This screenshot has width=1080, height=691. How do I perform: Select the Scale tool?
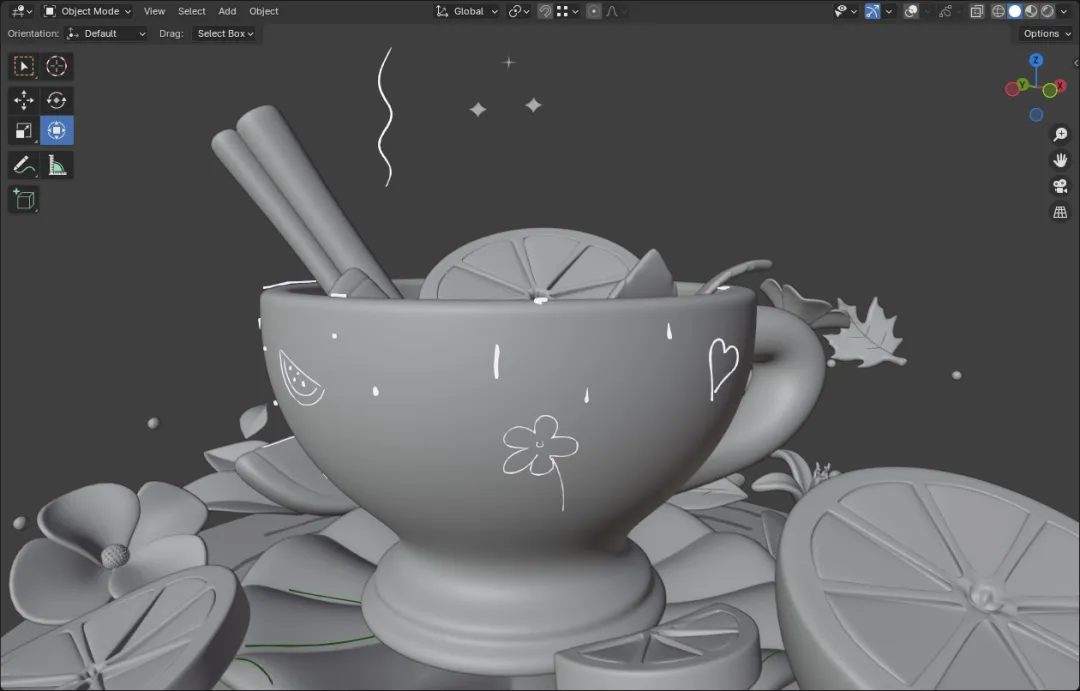(23, 130)
